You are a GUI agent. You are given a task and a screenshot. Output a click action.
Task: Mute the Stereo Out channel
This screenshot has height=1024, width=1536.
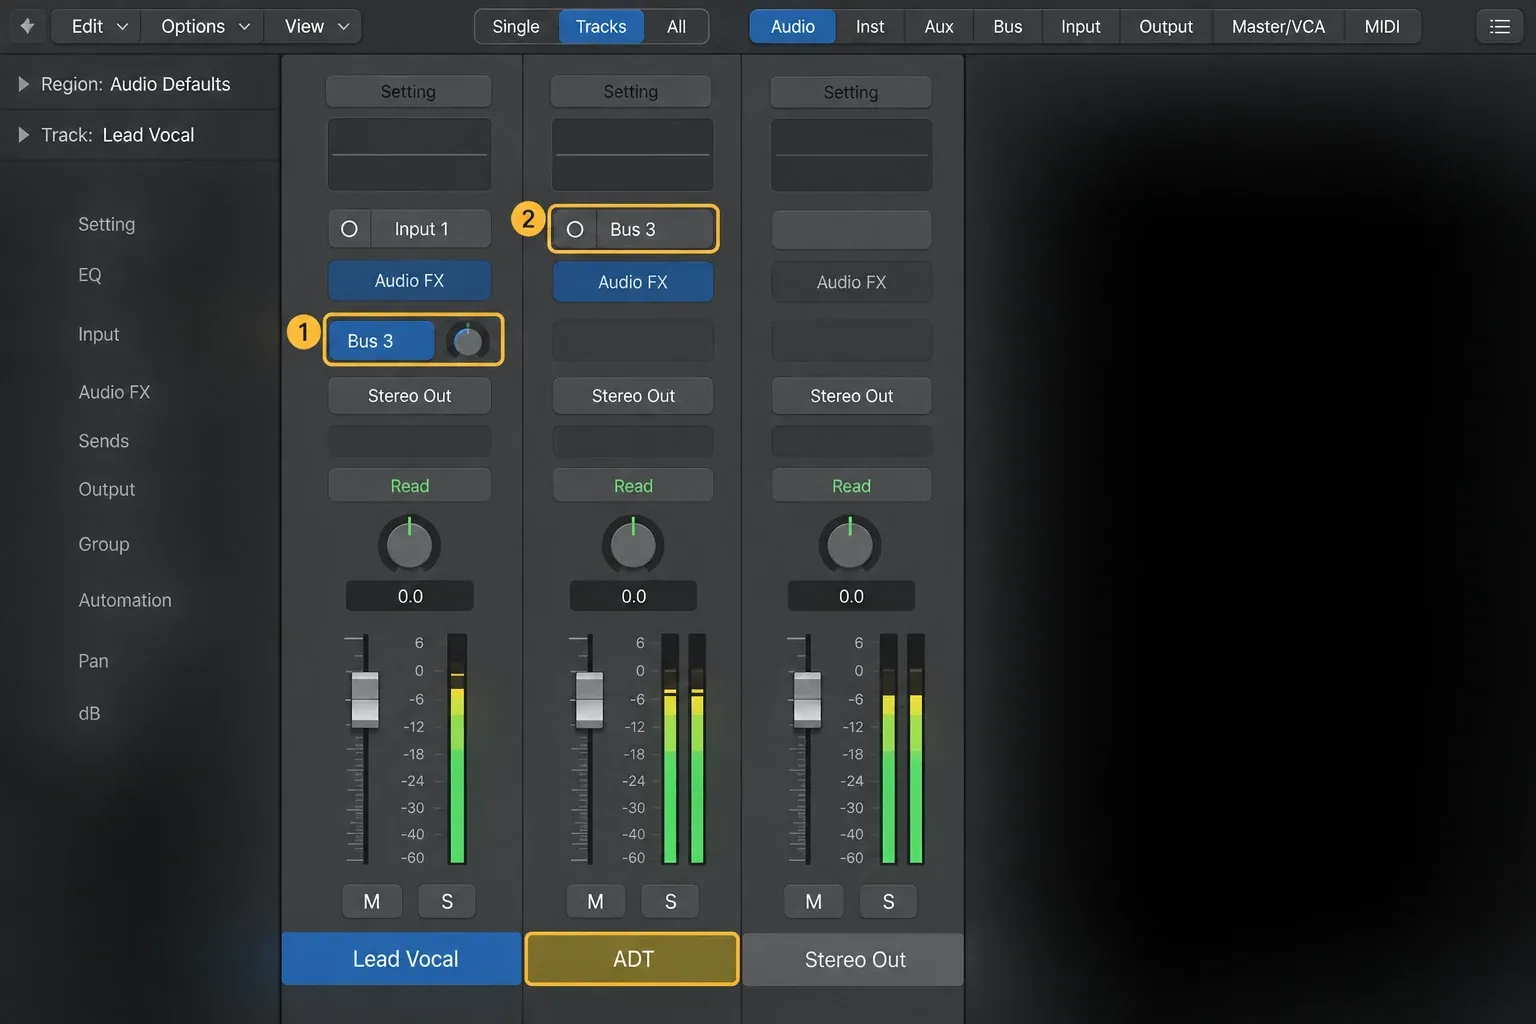pos(814,901)
